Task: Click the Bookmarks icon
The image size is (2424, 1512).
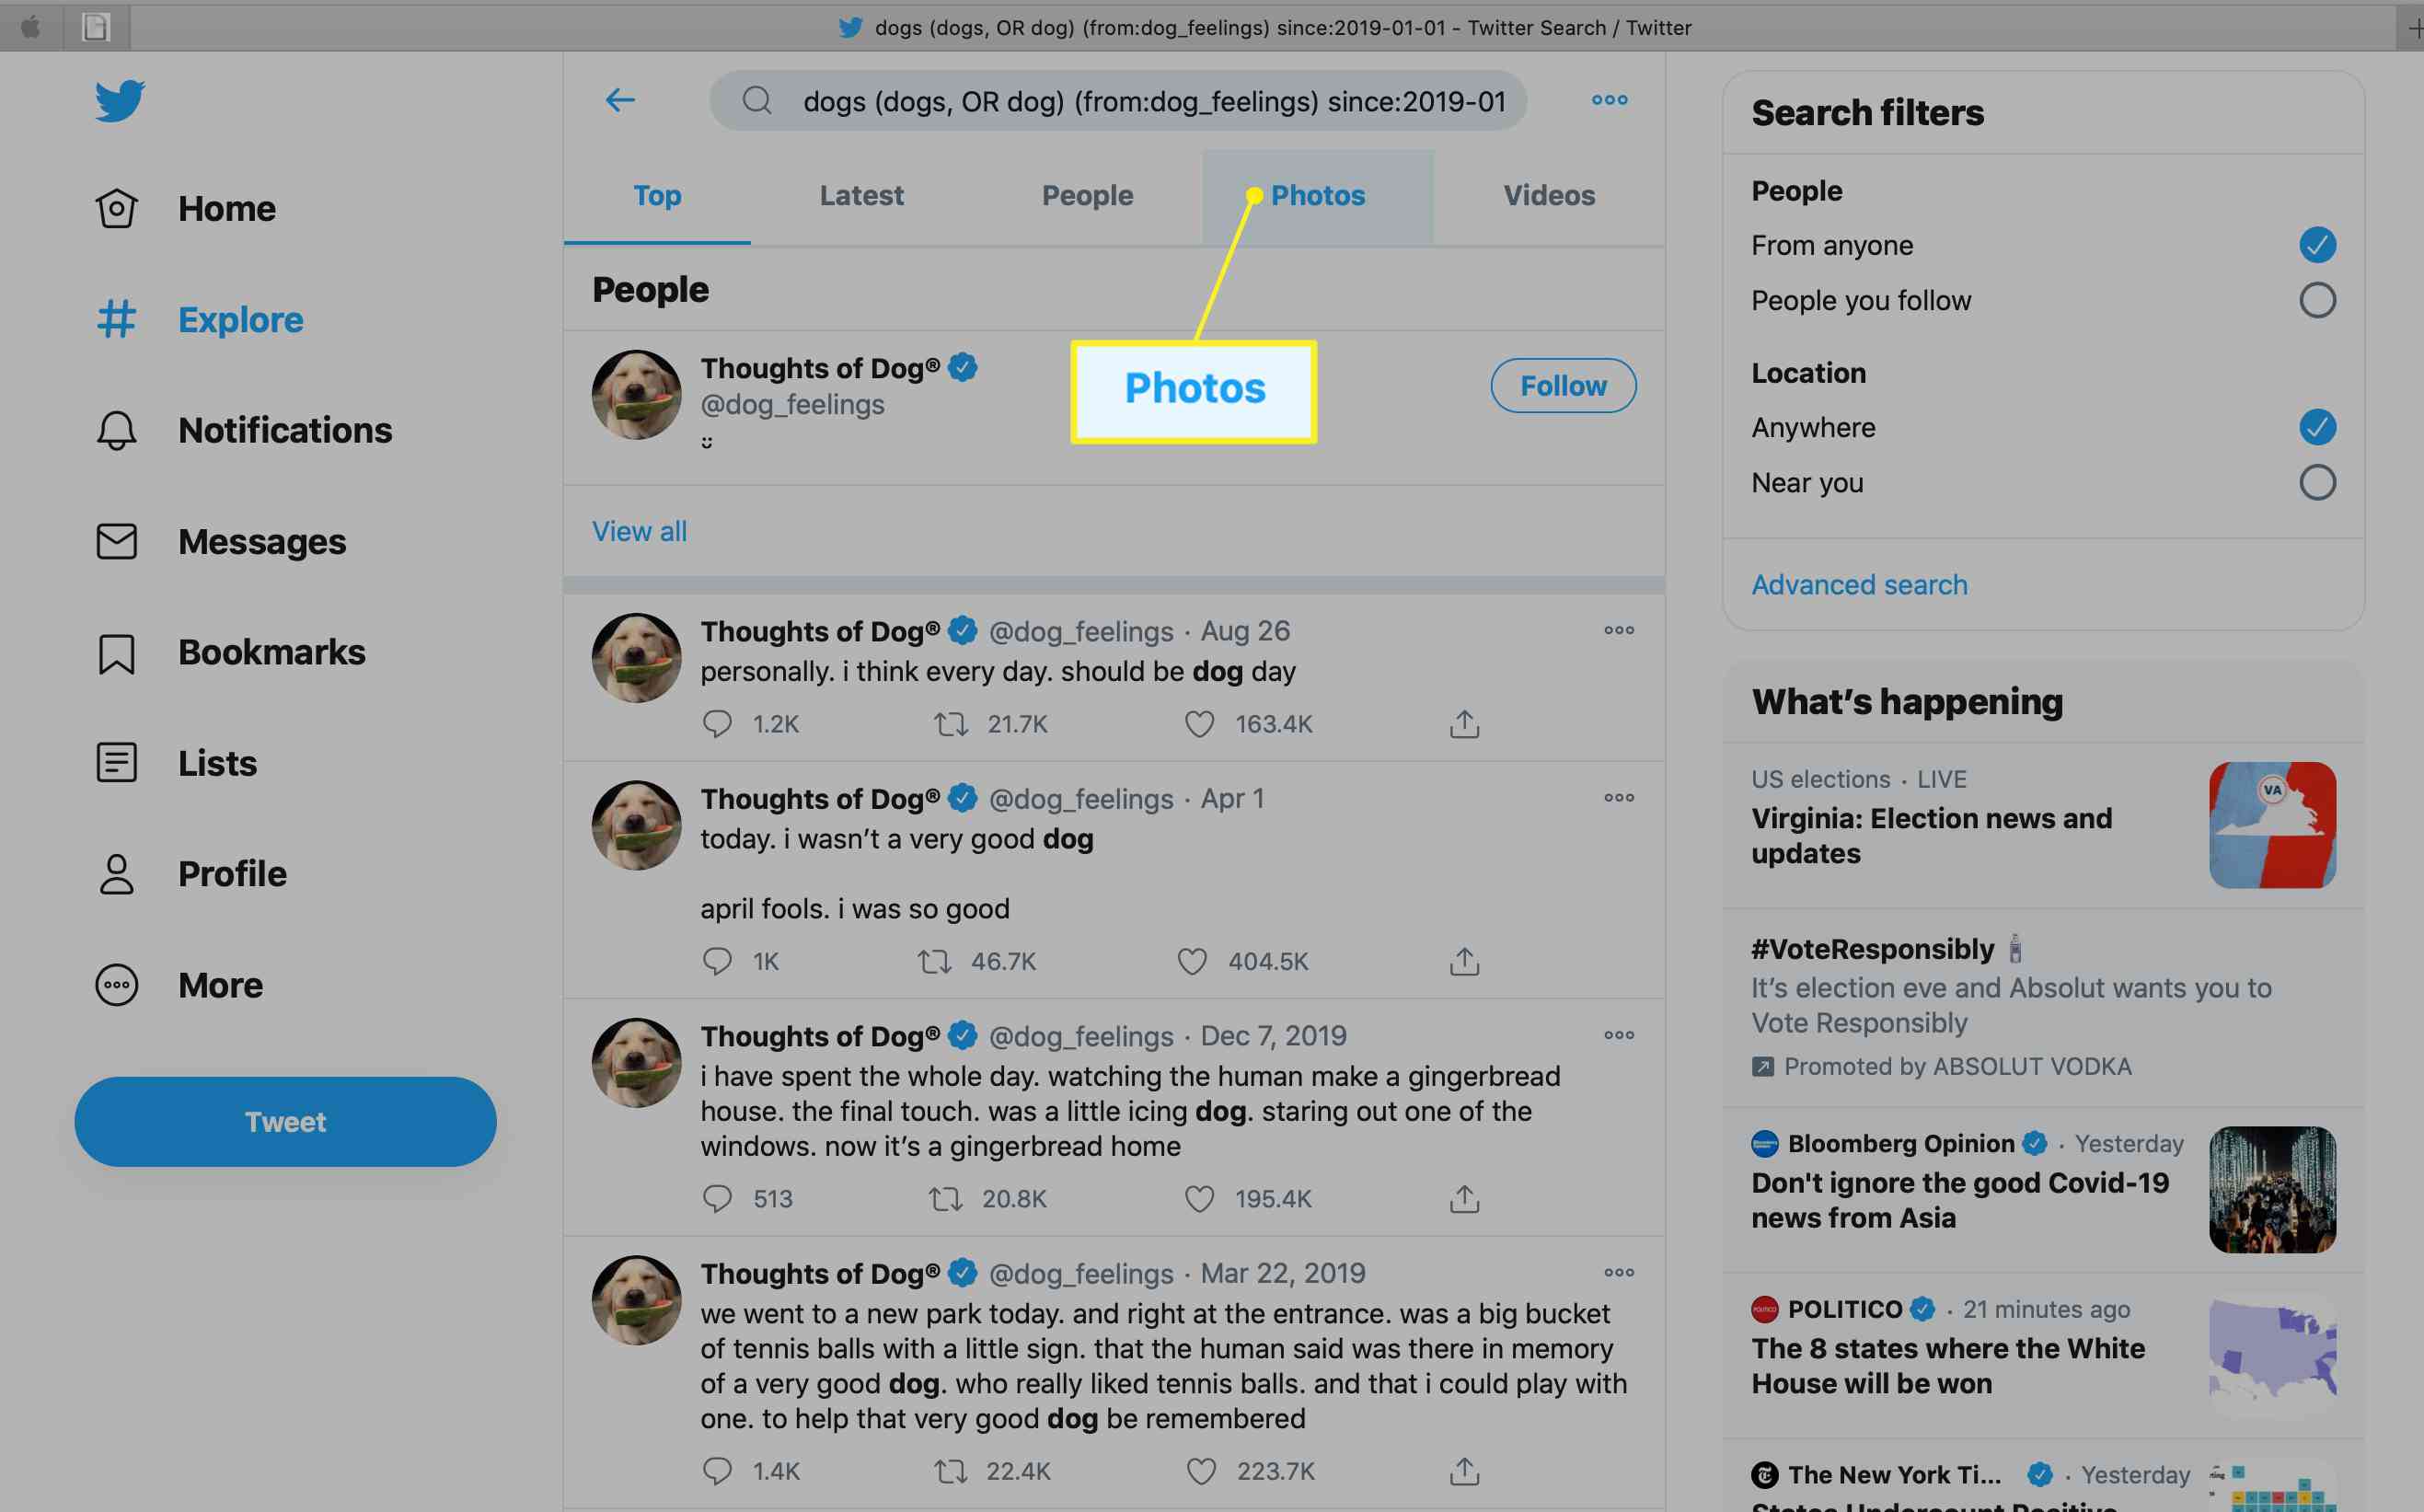Action: [117, 652]
